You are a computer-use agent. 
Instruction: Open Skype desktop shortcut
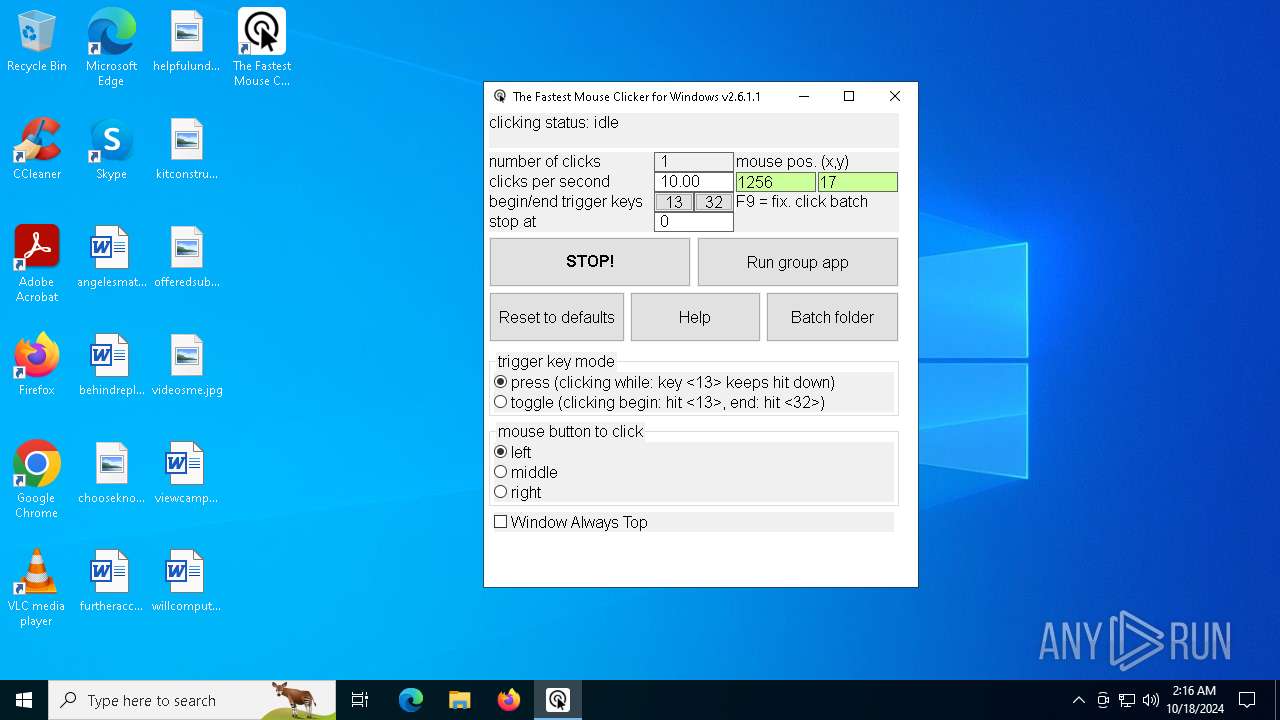pos(111,149)
